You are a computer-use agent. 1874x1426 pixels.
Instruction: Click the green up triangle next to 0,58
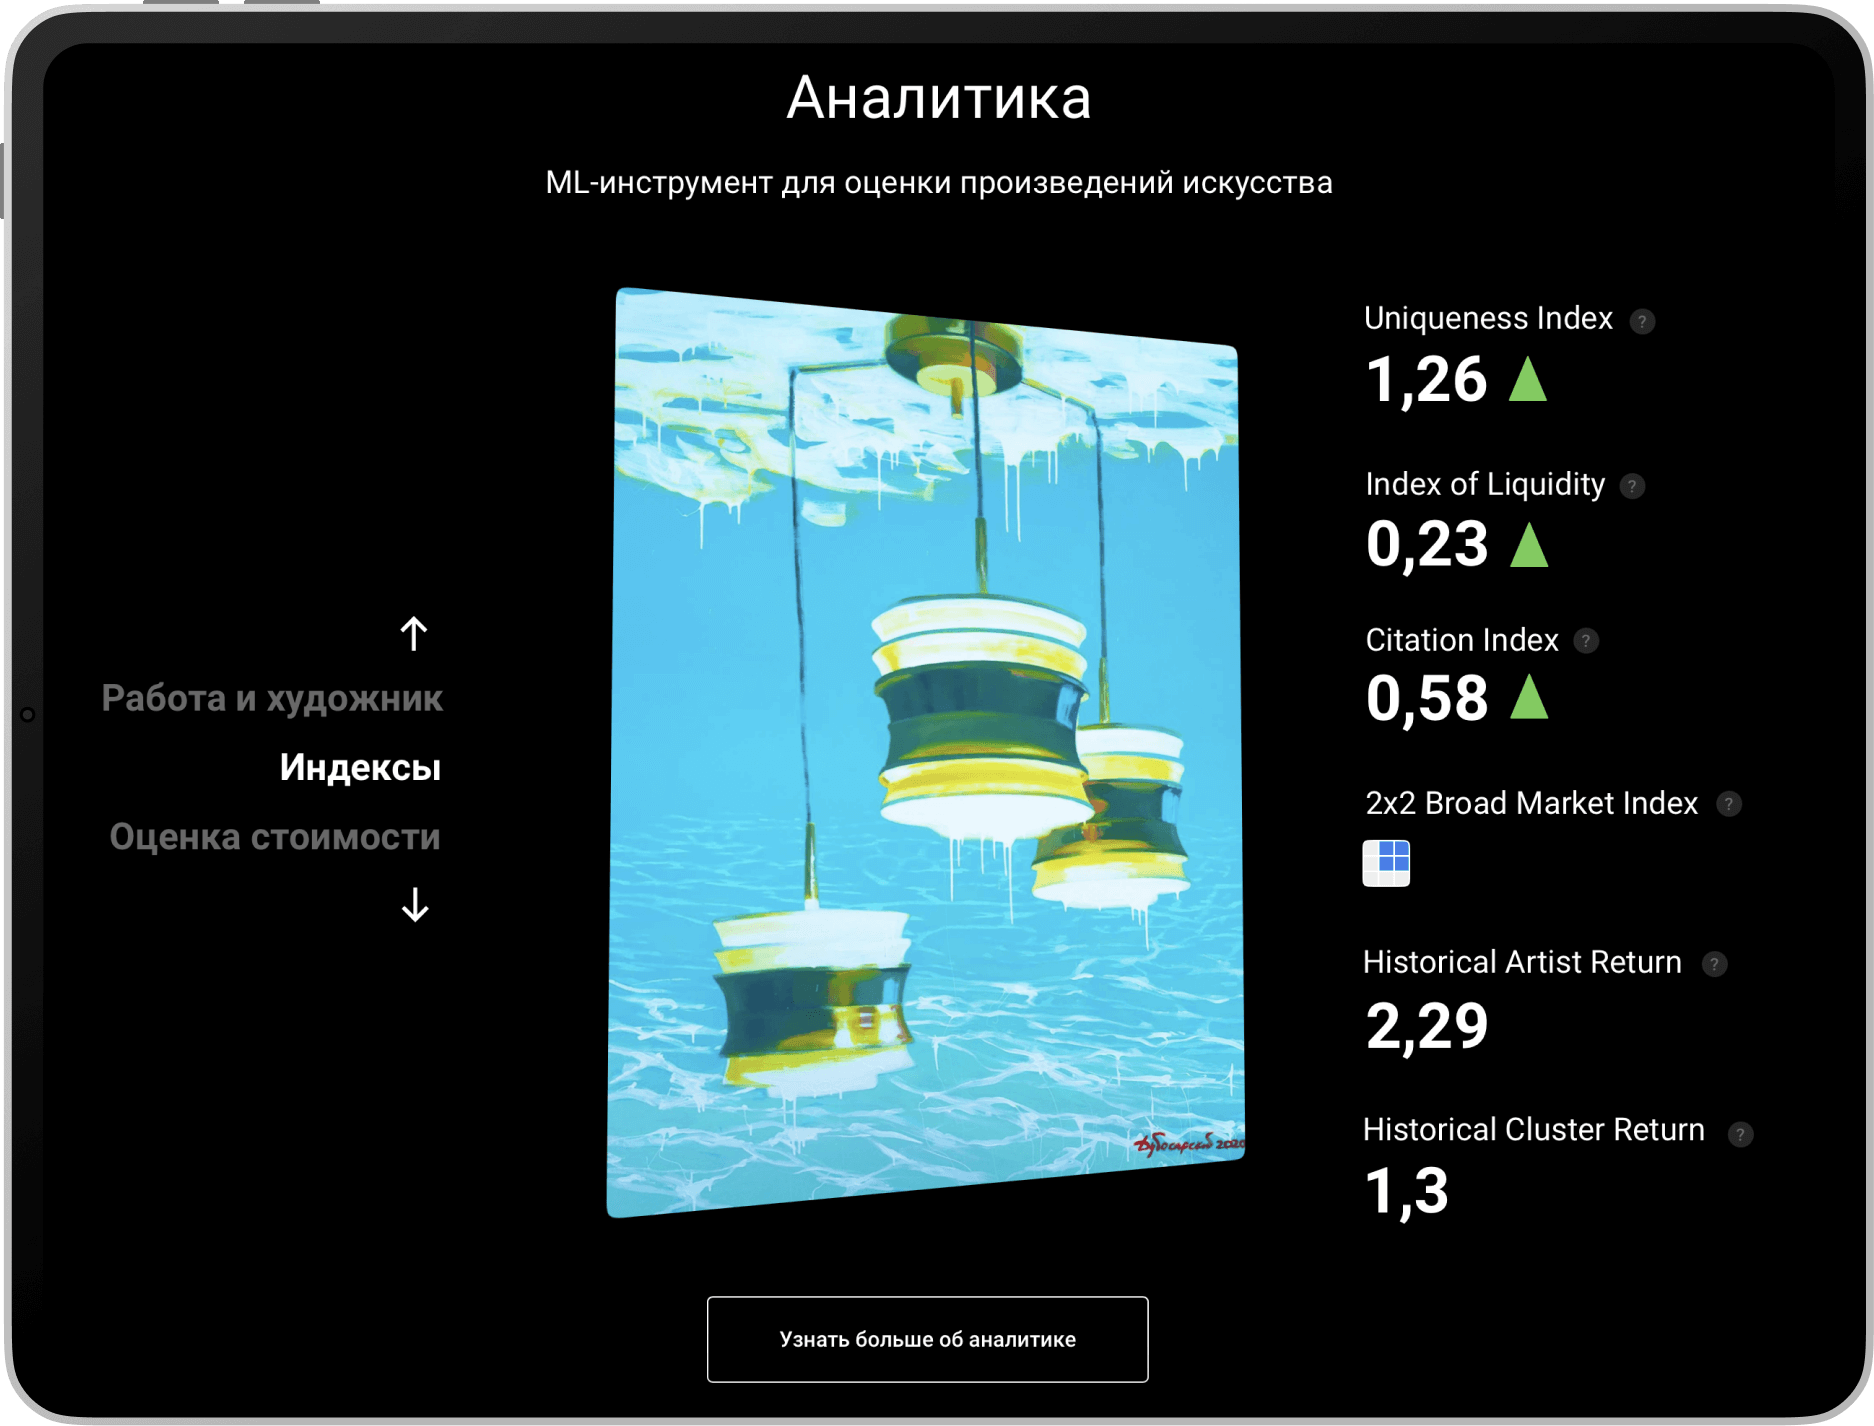point(1529,698)
